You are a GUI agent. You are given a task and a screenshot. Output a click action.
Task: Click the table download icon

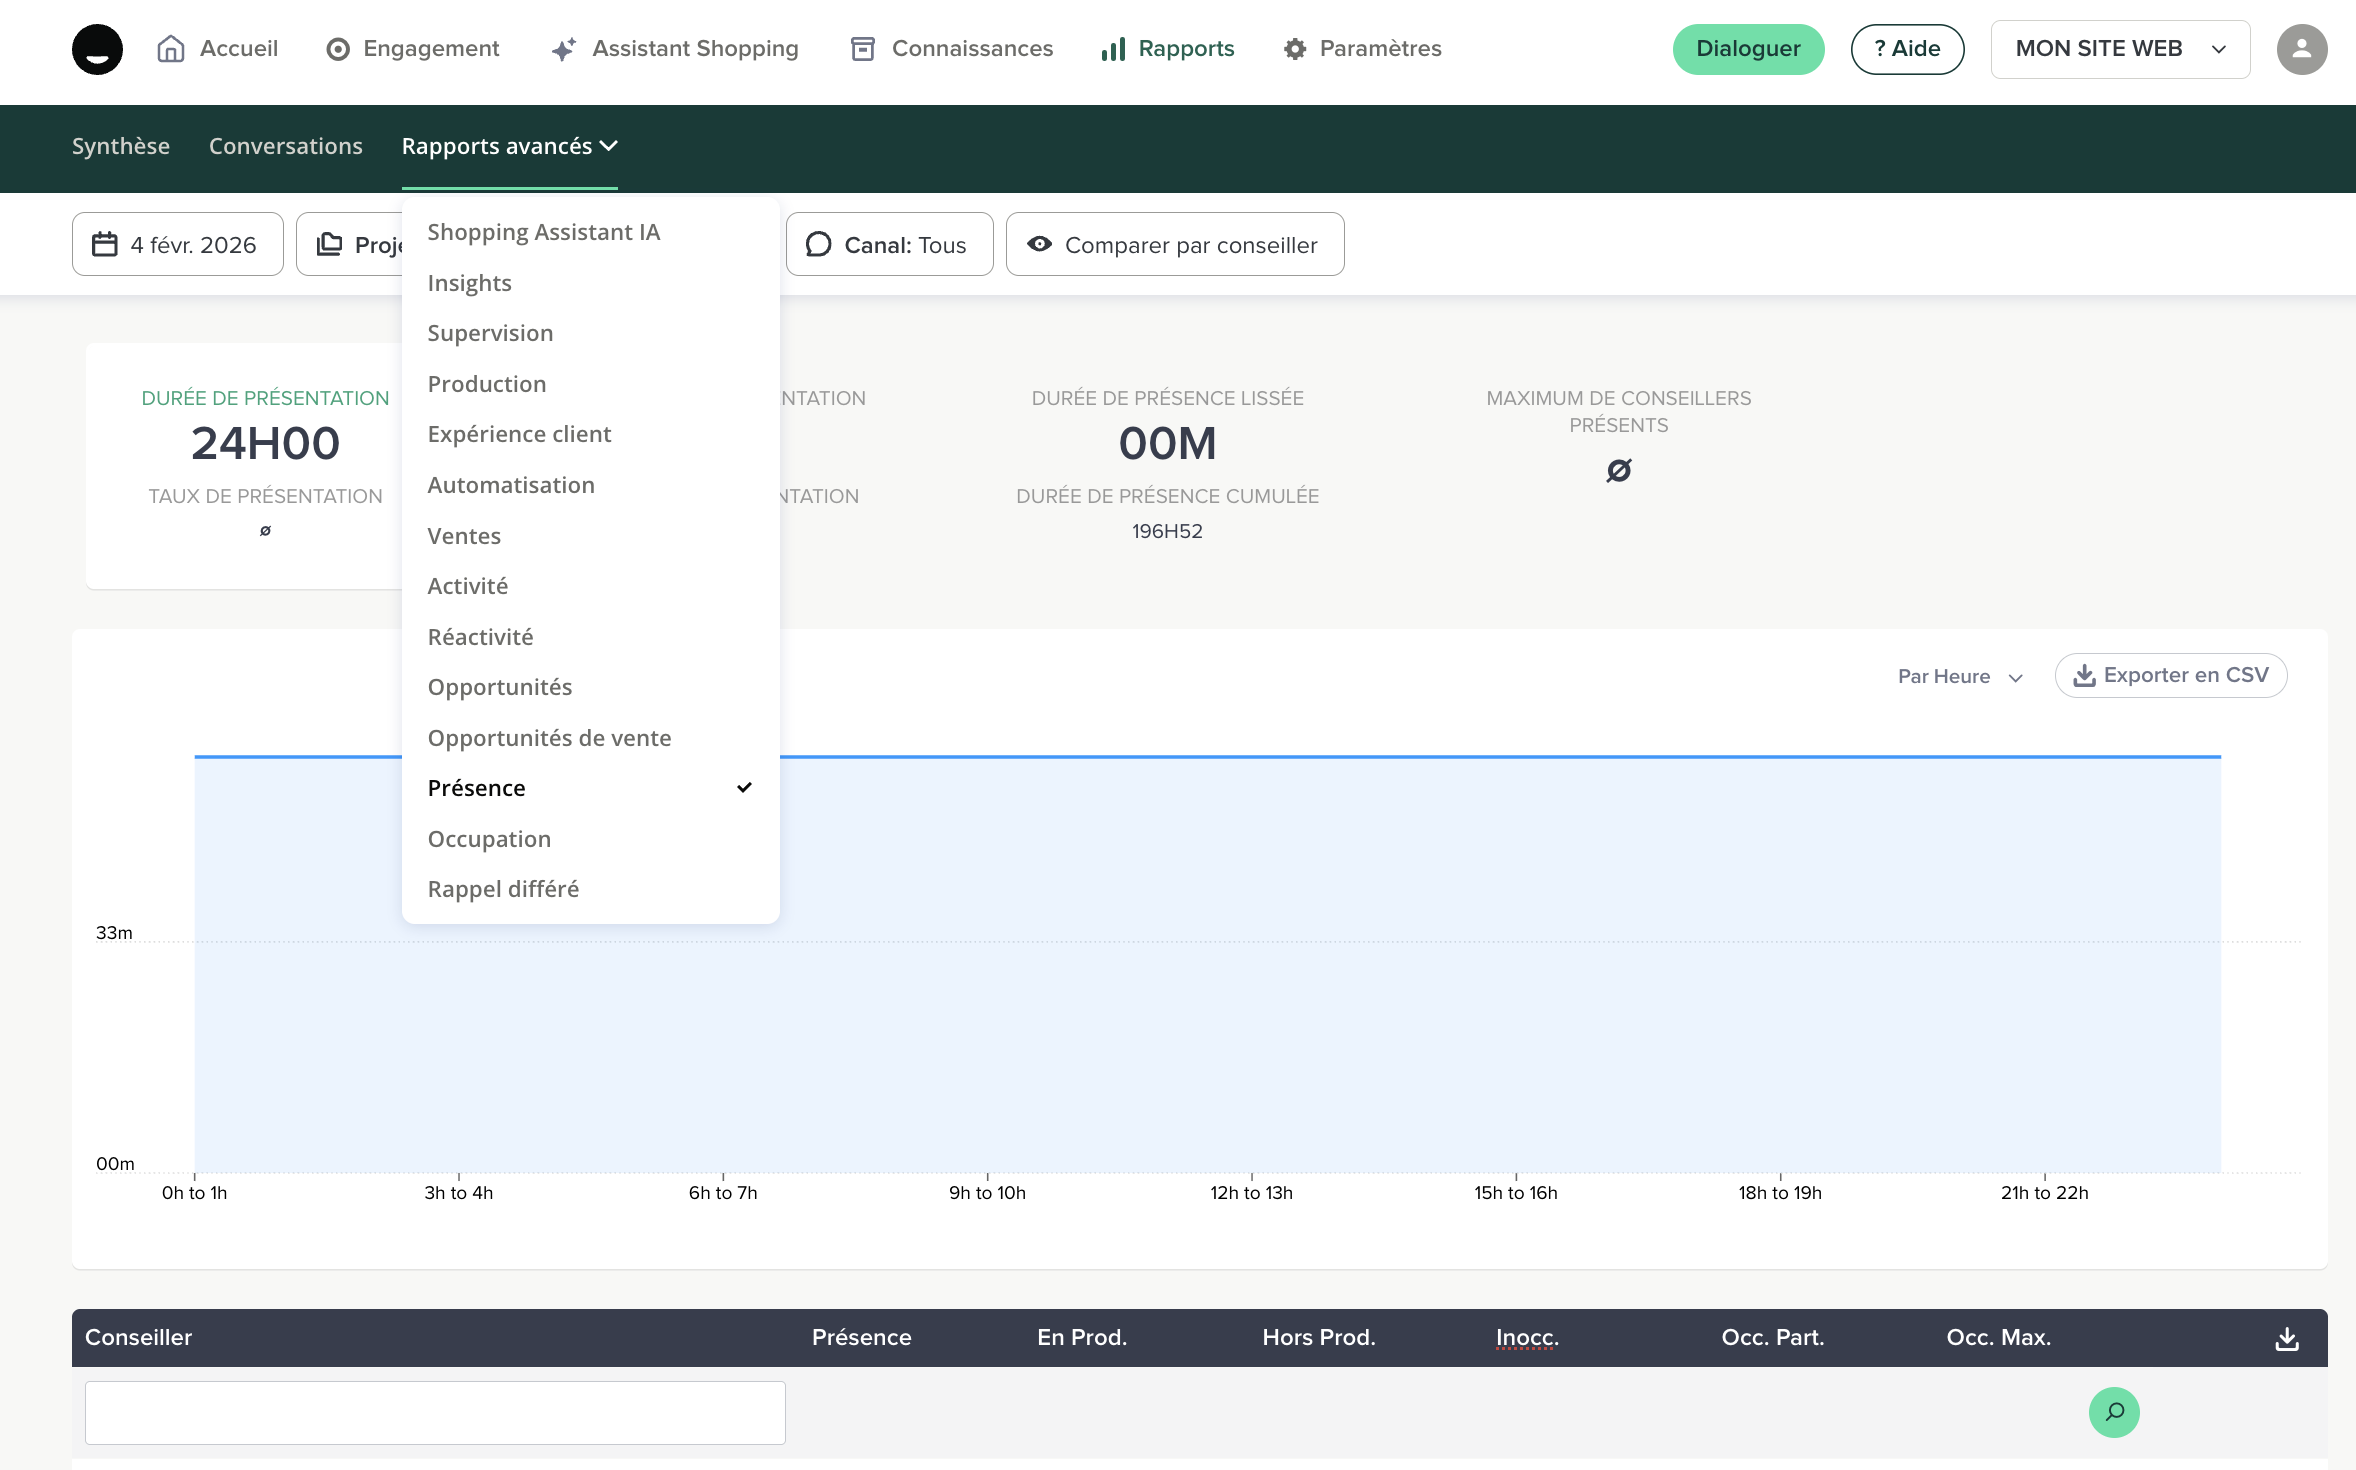point(2286,1339)
